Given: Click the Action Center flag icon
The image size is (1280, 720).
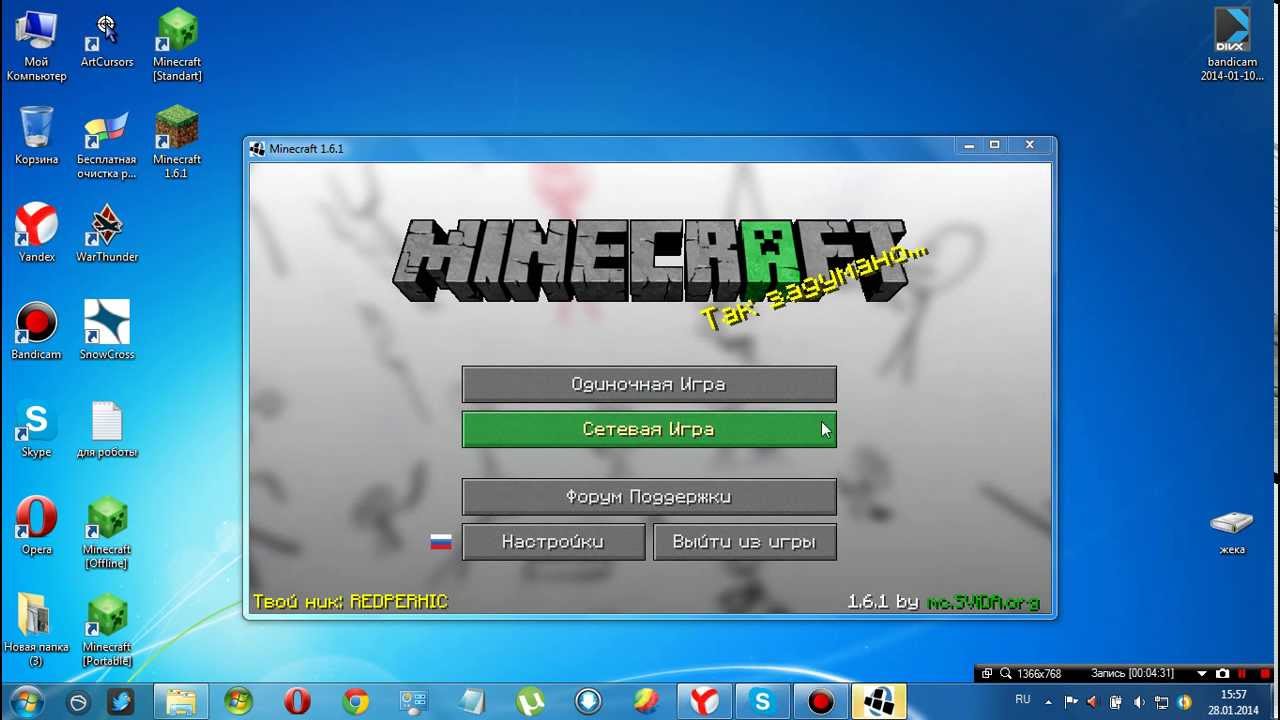Looking at the screenshot, I should pos(1071,702).
